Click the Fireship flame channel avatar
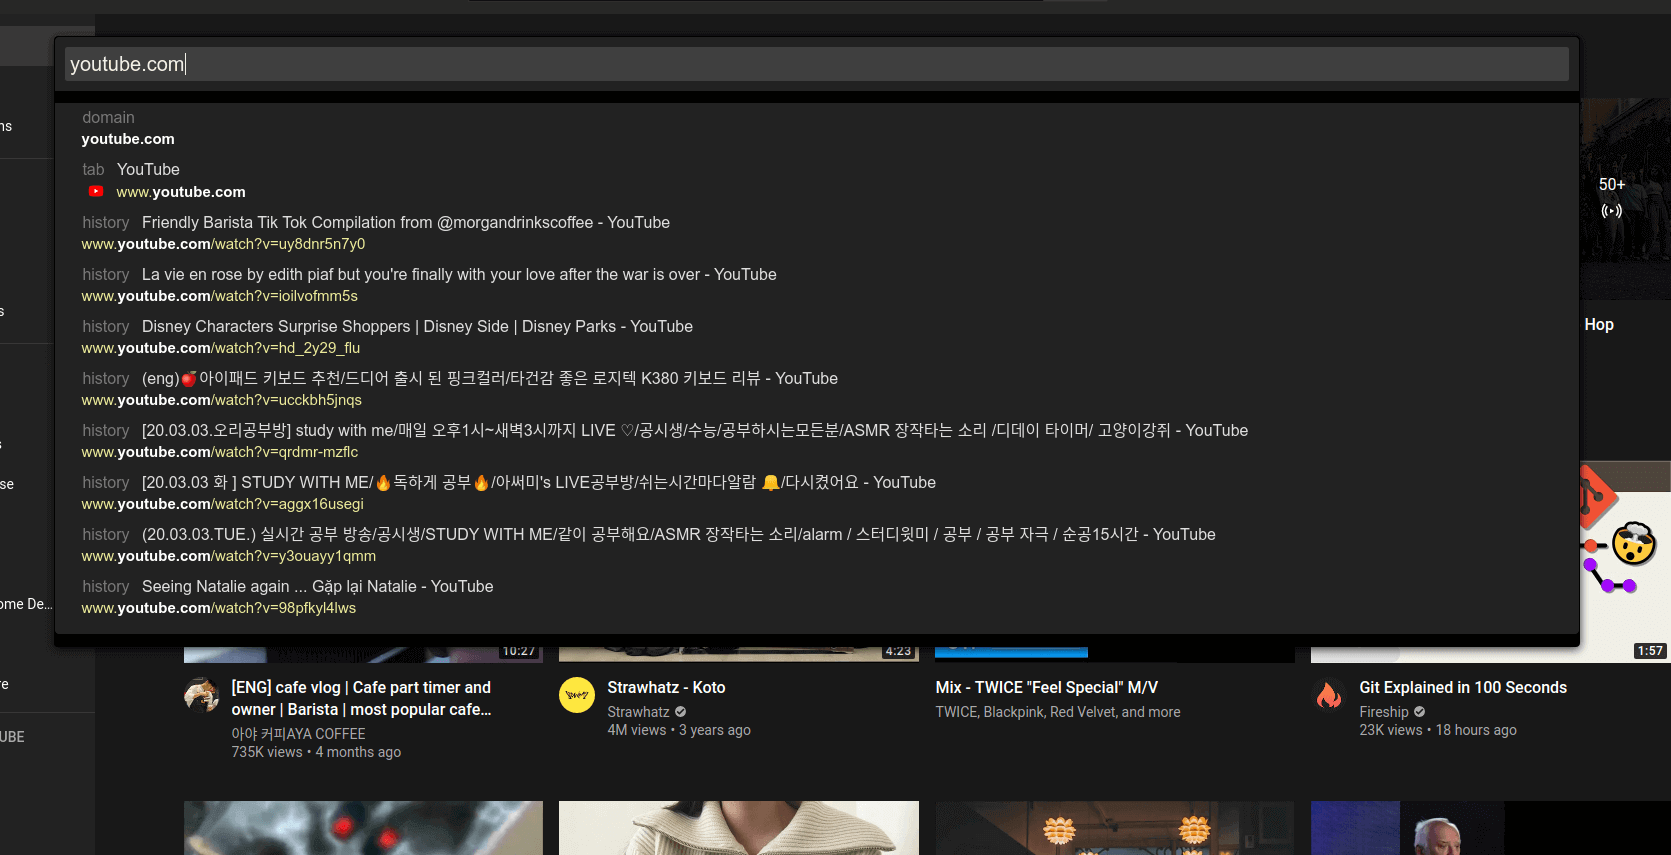Viewport: 1671px width, 855px height. [1329, 695]
